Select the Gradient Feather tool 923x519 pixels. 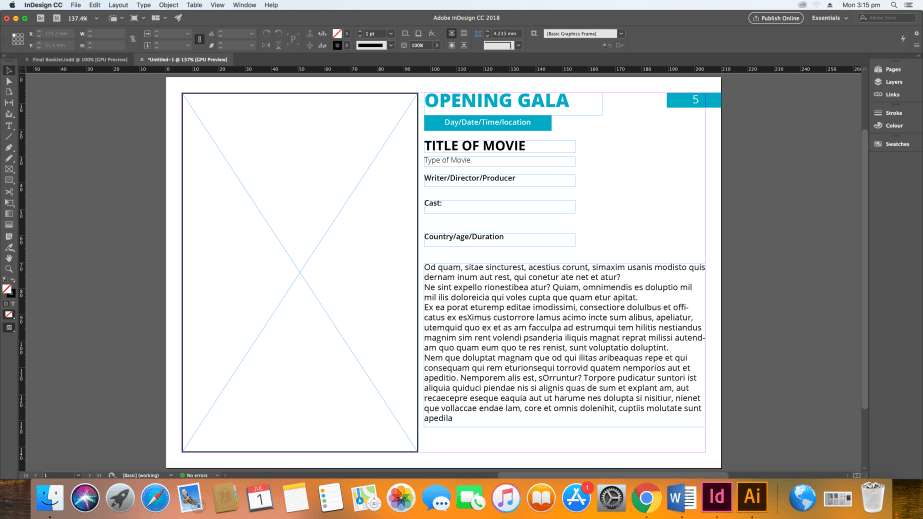click(x=9, y=225)
